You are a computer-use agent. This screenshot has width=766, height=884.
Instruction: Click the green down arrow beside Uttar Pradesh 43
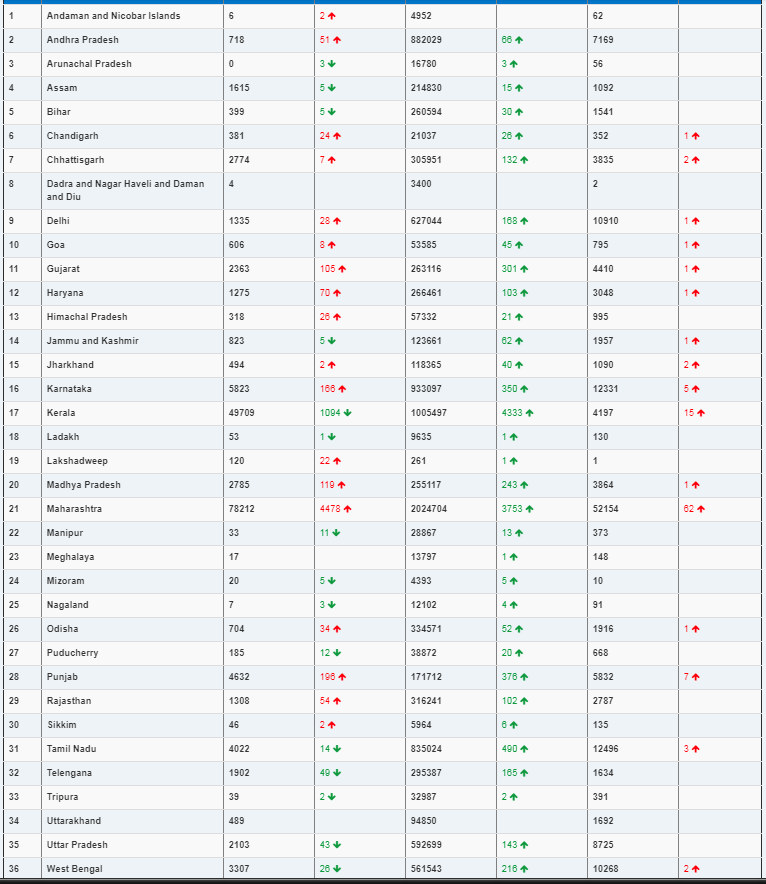pyautogui.click(x=337, y=845)
